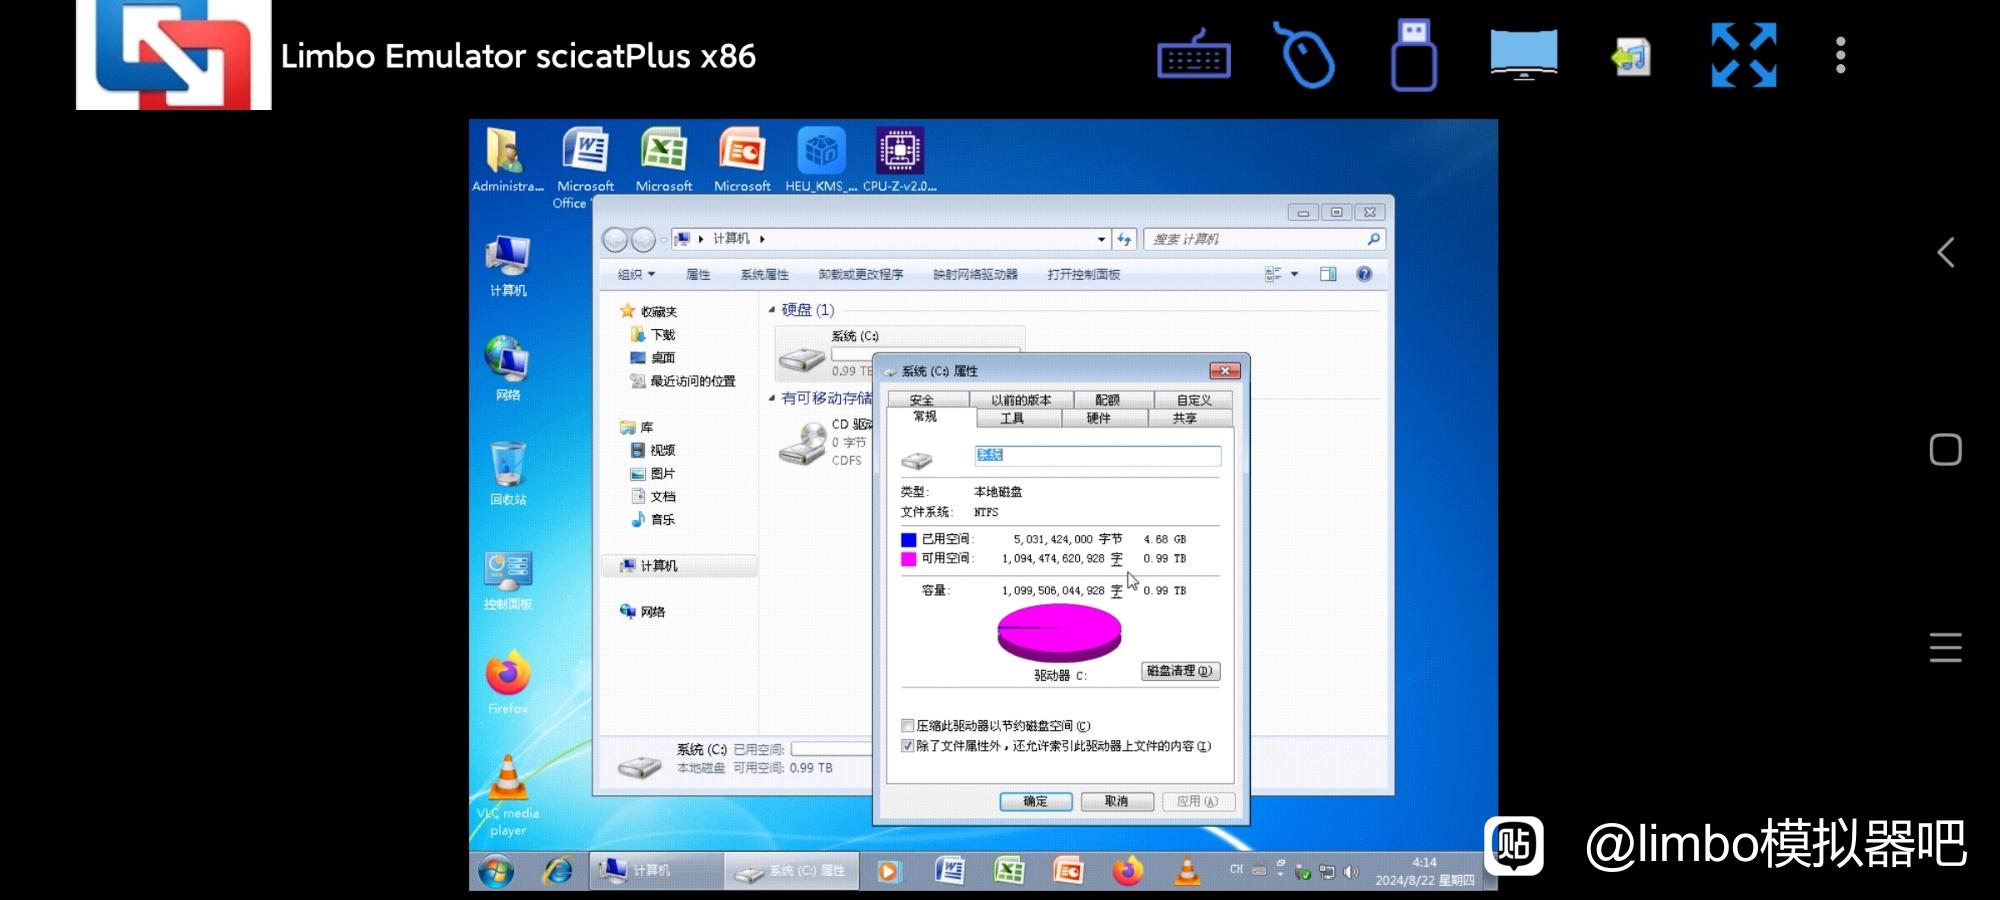
Task: Open Windows Media Player taskbar icon
Action: 887,872
